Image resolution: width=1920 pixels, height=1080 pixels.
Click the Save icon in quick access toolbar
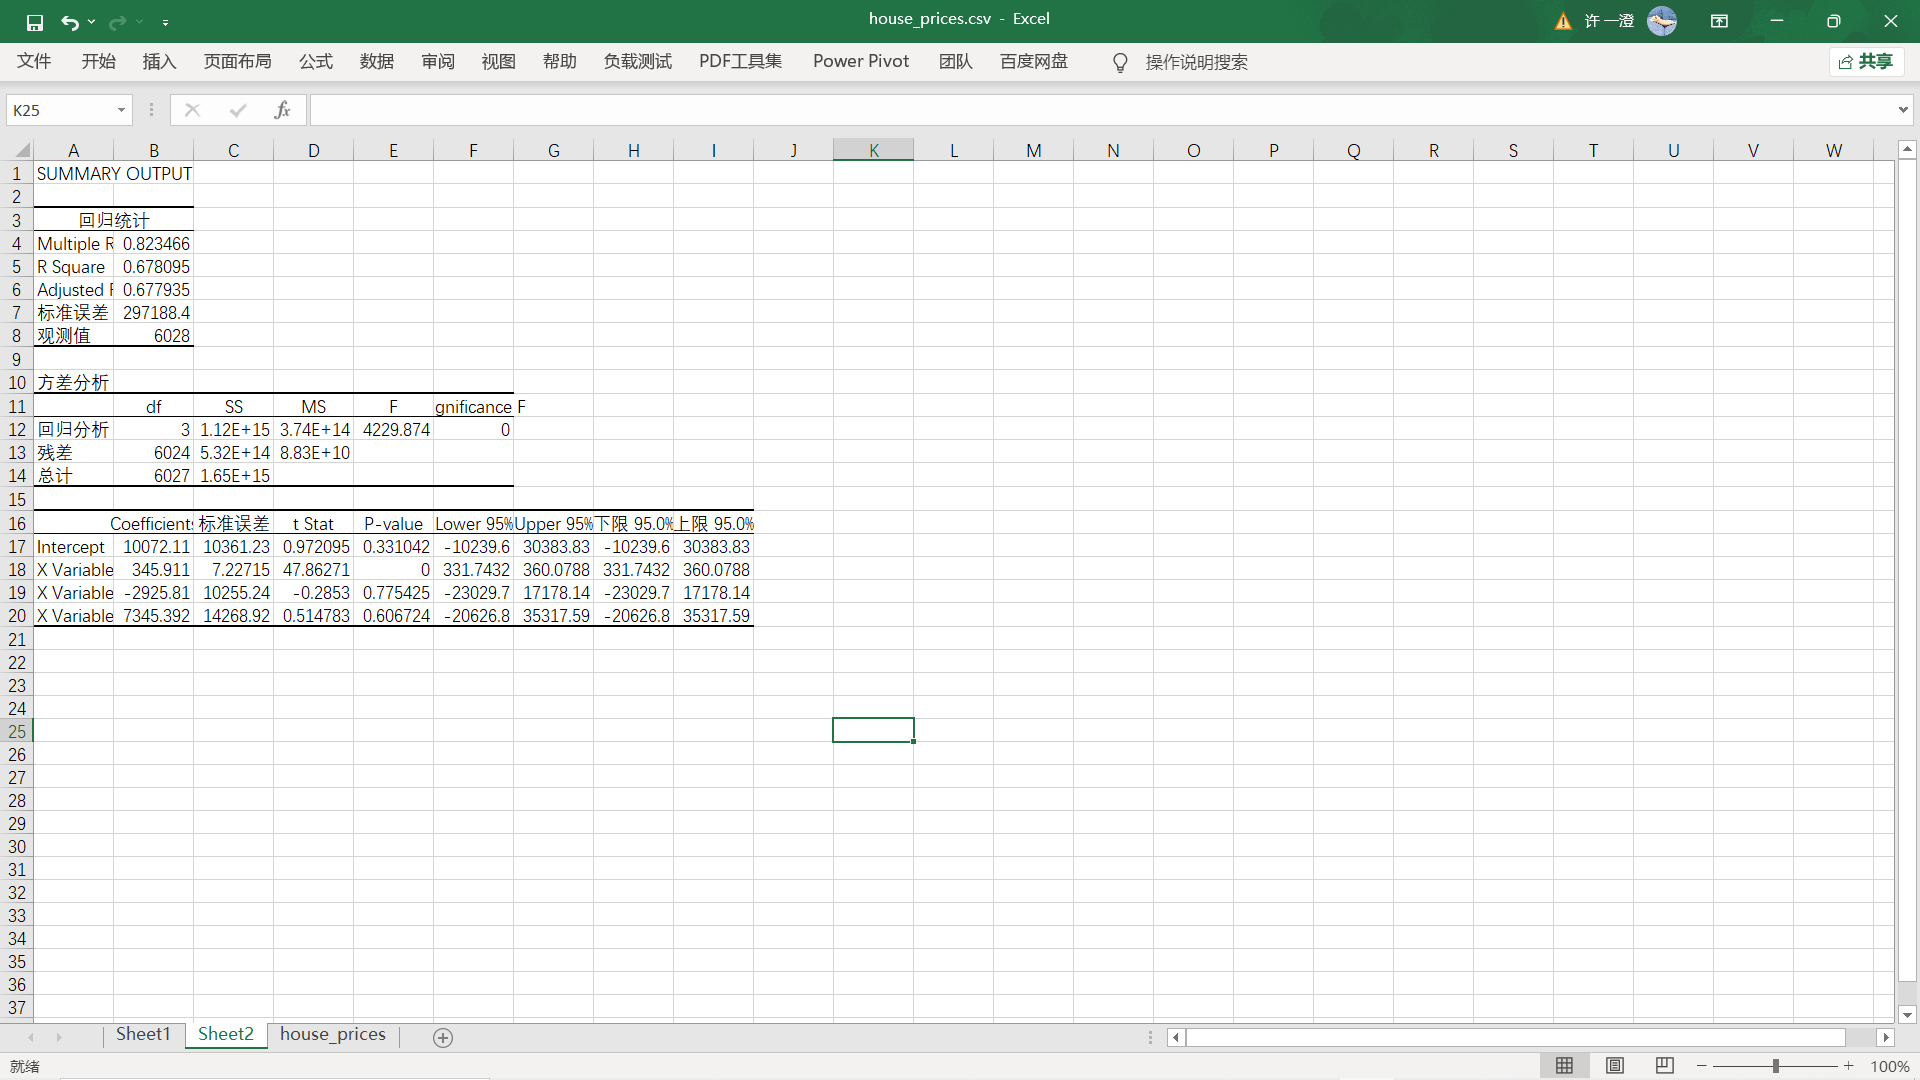pyautogui.click(x=35, y=22)
